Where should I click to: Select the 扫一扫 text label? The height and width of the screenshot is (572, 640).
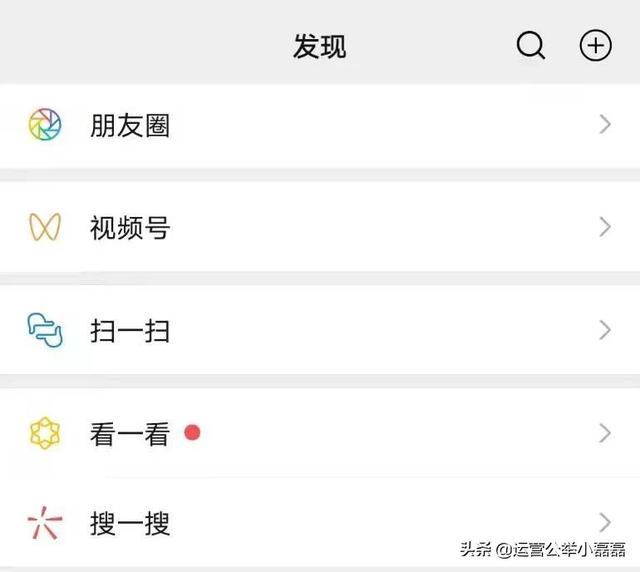tap(130, 331)
